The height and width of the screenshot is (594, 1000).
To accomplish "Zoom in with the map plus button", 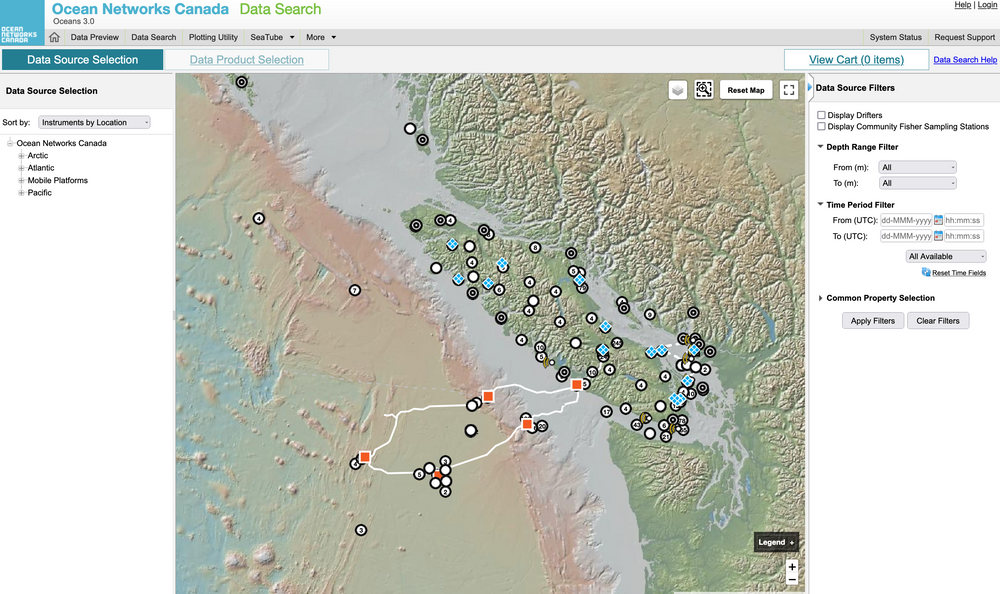I will point(792,566).
